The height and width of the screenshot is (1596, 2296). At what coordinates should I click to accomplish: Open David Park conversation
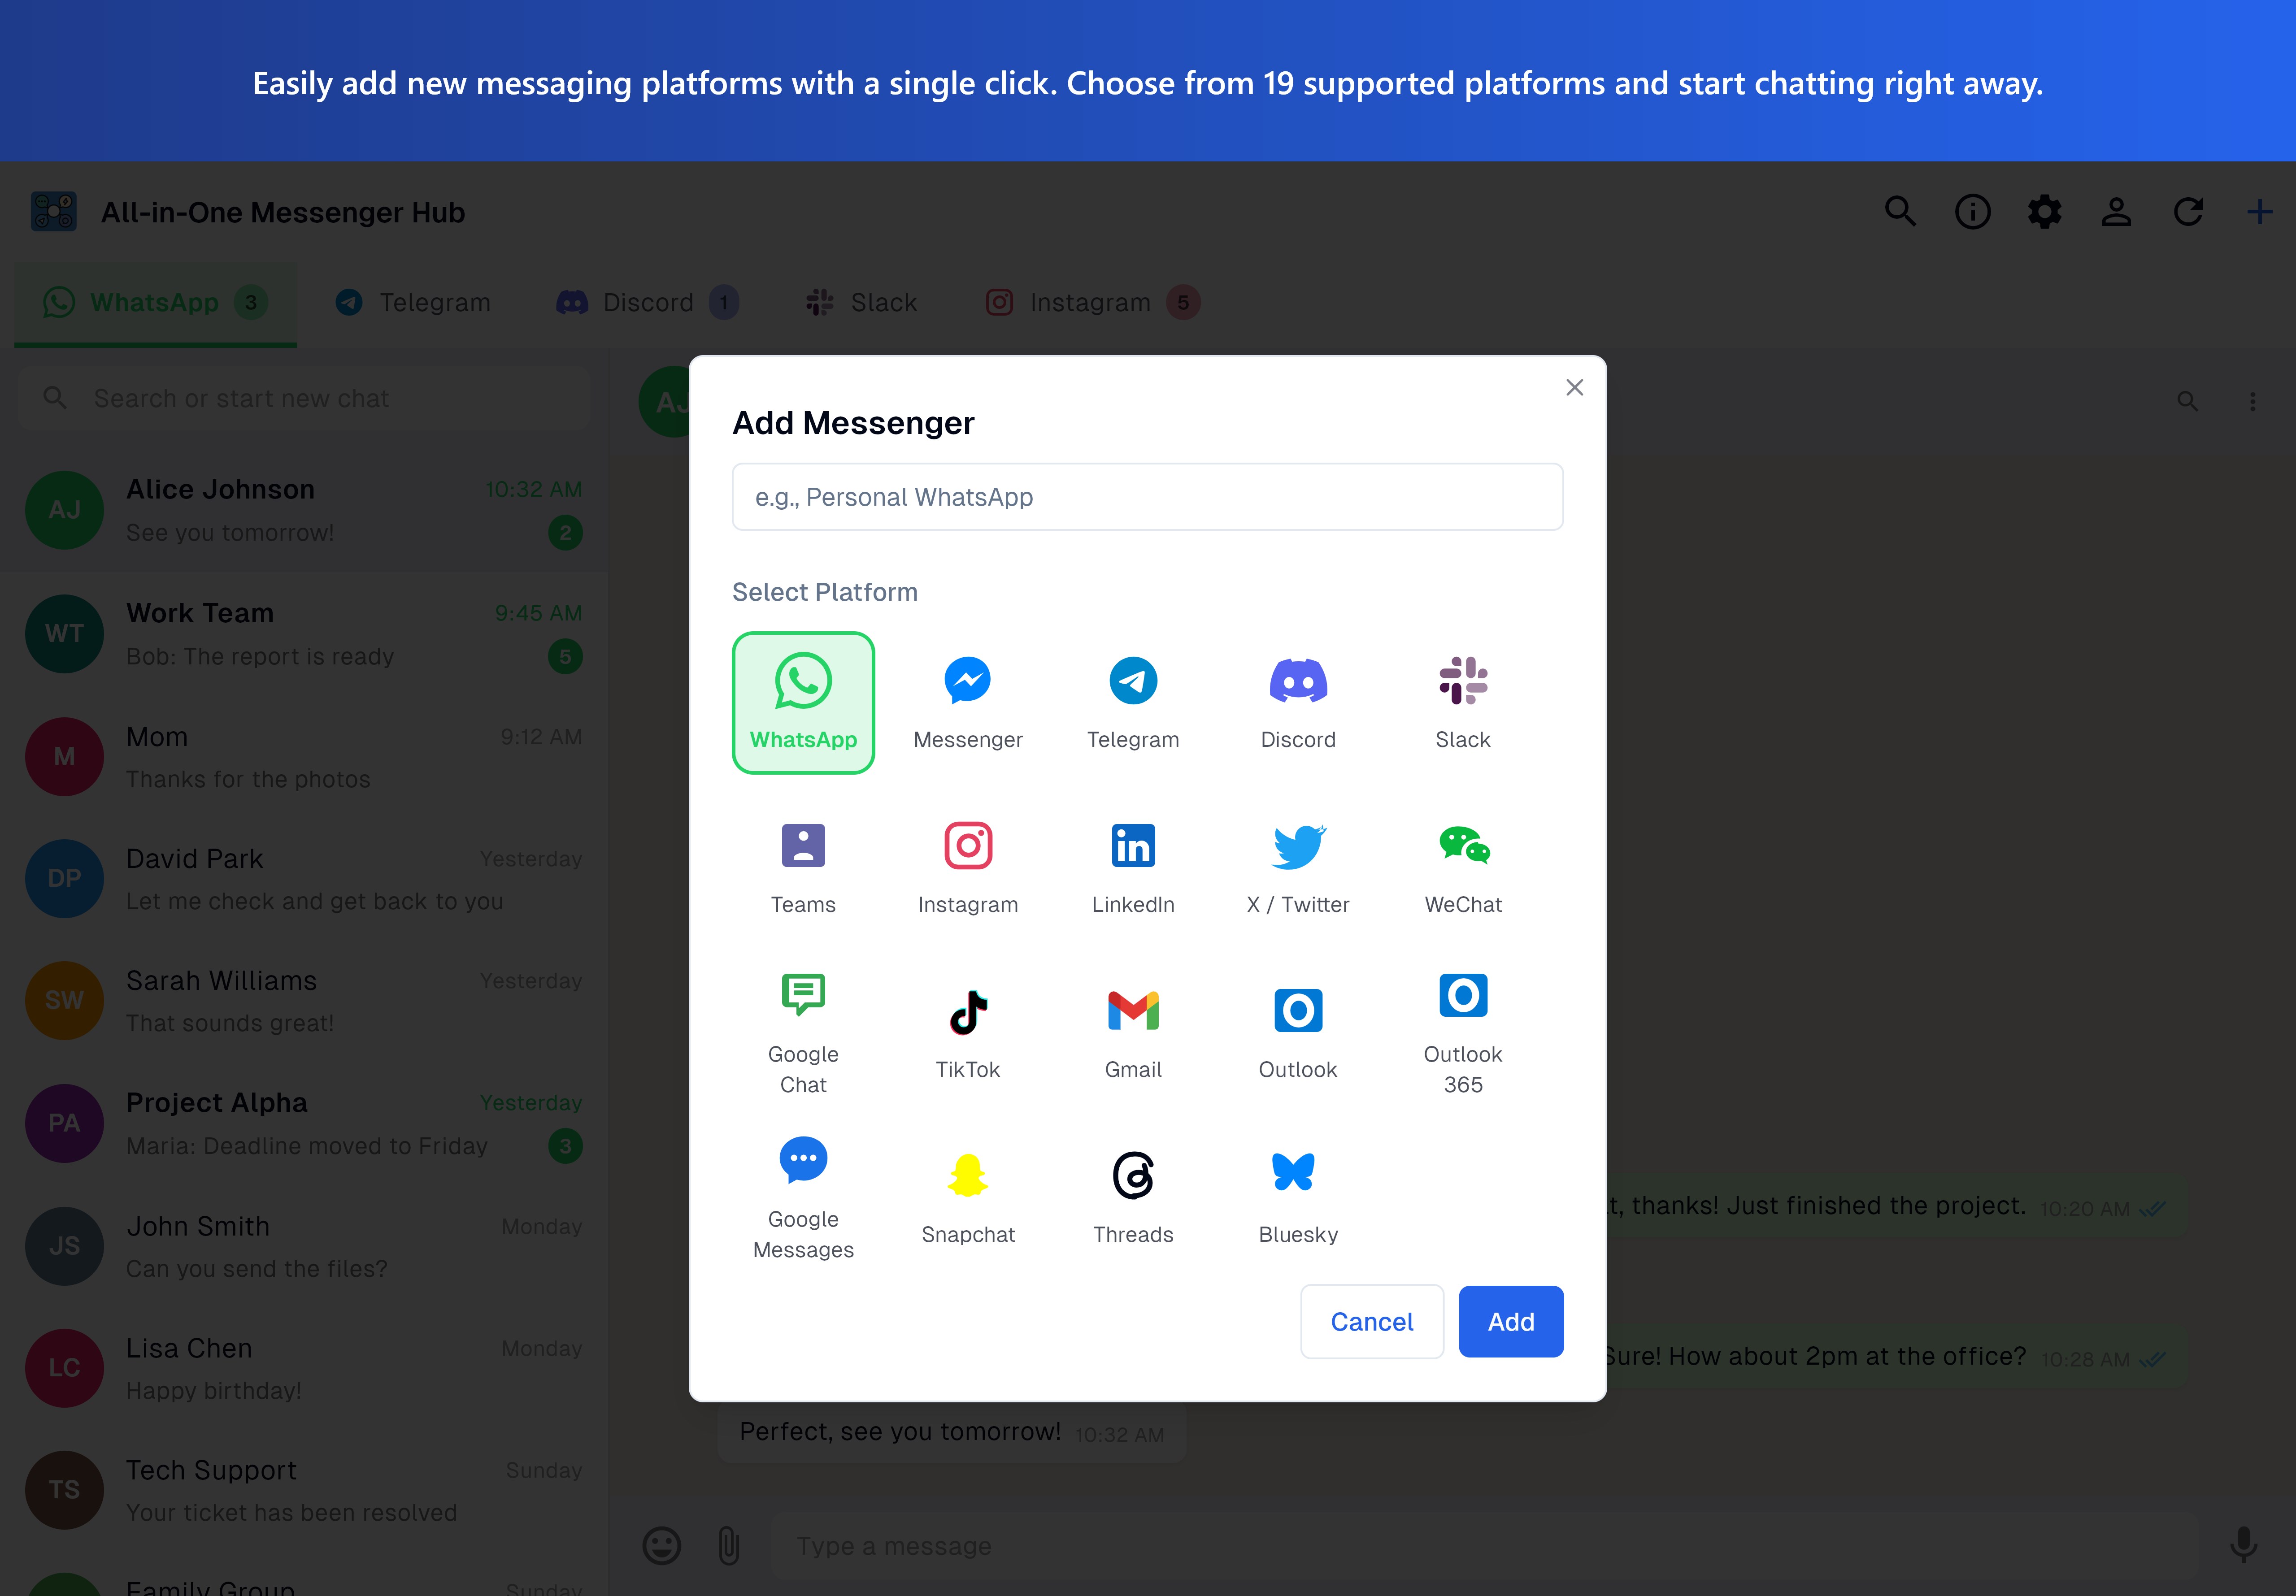coord(304,879)
